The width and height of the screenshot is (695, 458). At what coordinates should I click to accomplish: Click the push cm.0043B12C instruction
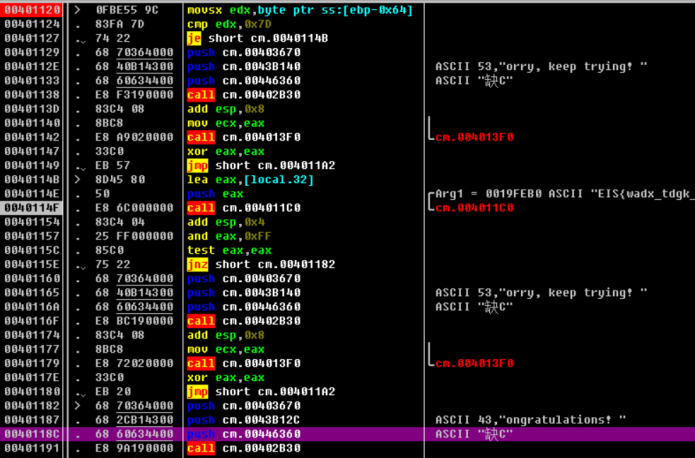point(243,420)
